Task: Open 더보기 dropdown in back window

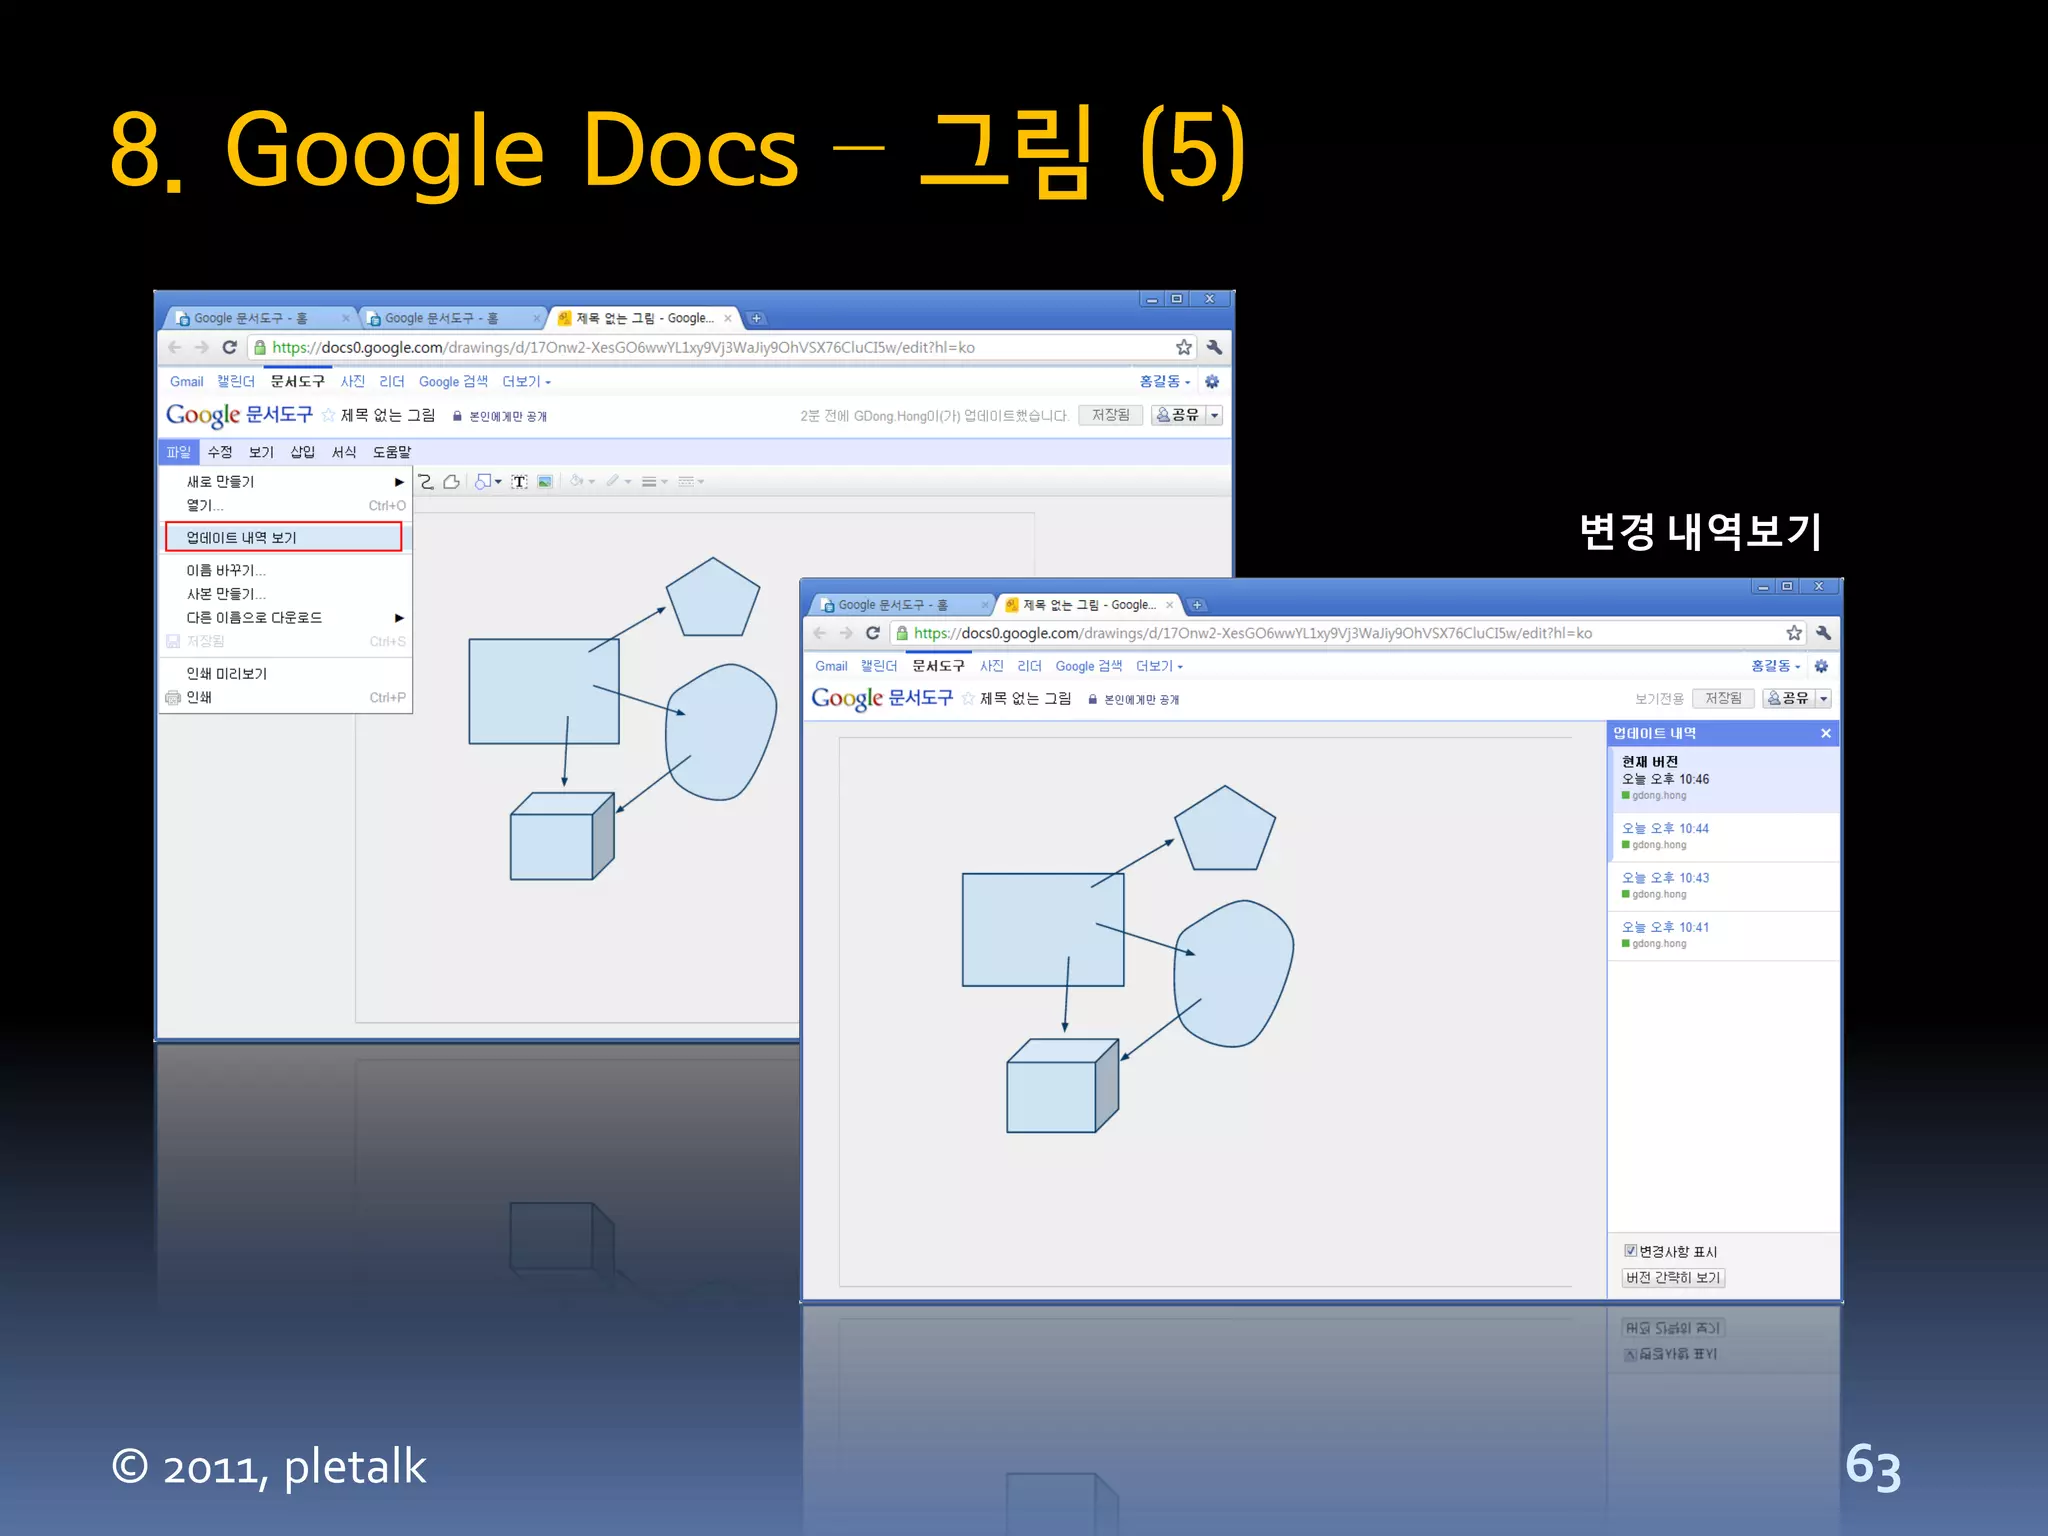Action: (x=526, y=381)
